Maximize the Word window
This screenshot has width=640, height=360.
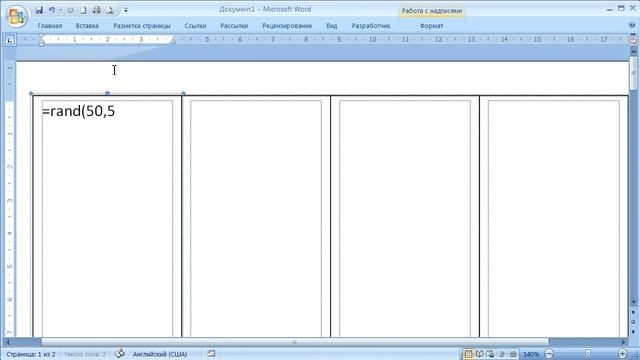click(621, 9)
